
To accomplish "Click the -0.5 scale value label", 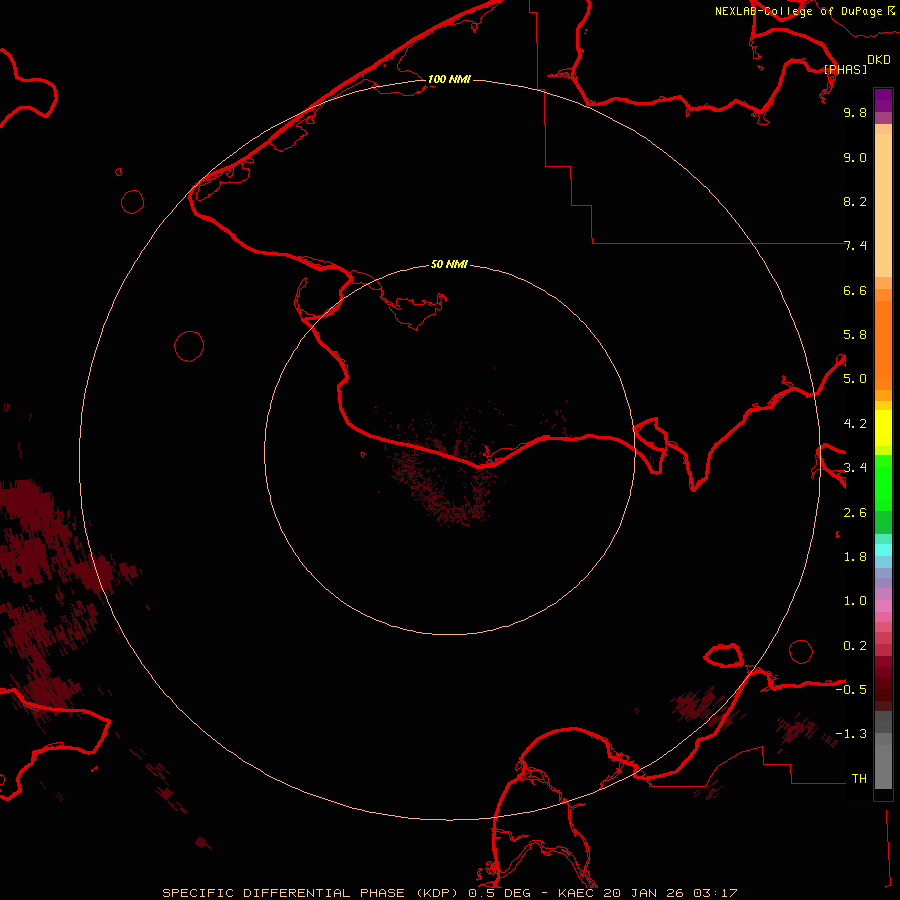I will pos(854,690).
